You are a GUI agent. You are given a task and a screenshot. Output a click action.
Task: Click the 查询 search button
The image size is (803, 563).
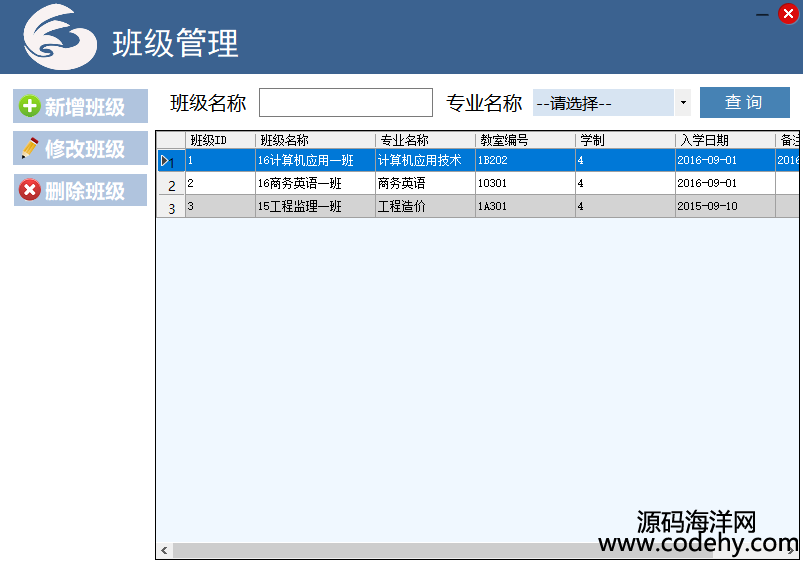[x=744, y=102]
